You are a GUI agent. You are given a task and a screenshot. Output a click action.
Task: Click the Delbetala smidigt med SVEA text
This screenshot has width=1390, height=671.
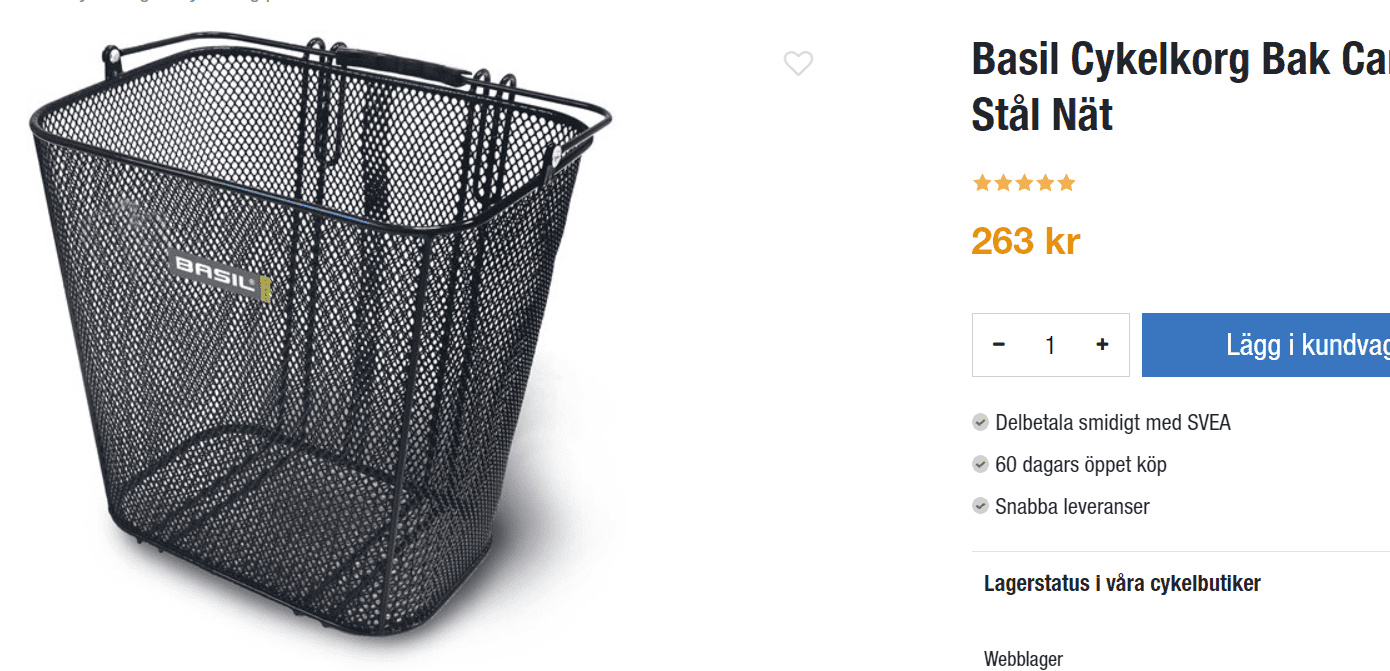1113,422
